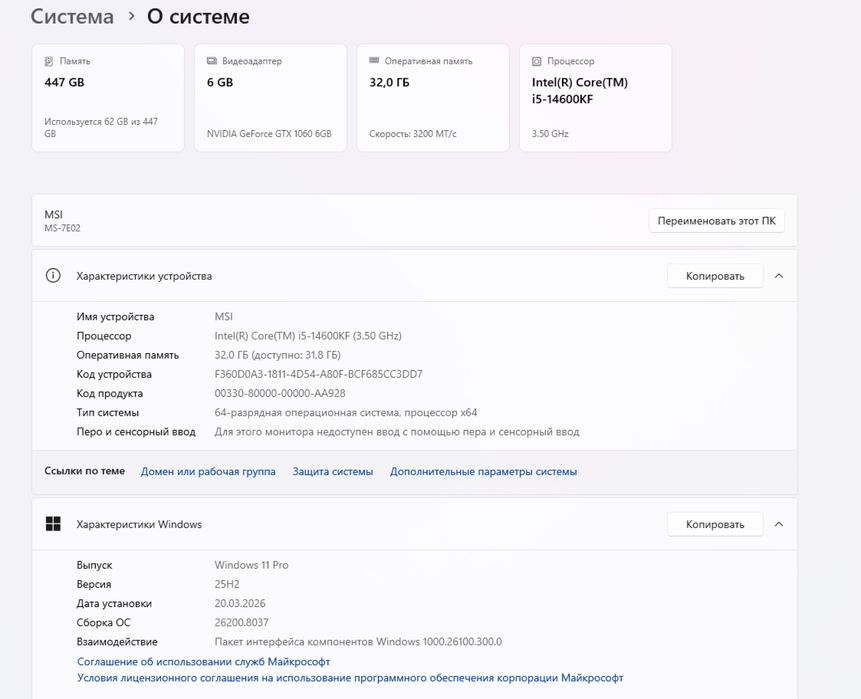The image size is (861, 699).
Task: Click the Ссылки по теме label
Action: pos(85,471)
